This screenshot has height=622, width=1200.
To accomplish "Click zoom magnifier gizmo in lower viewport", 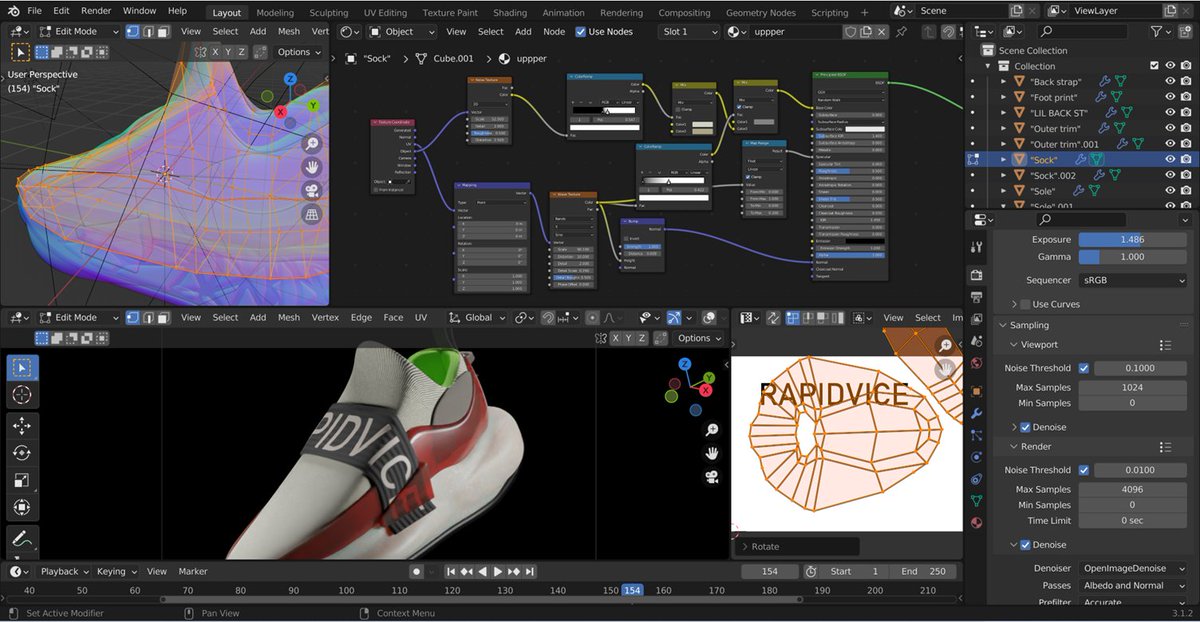I will pos(712,430).
